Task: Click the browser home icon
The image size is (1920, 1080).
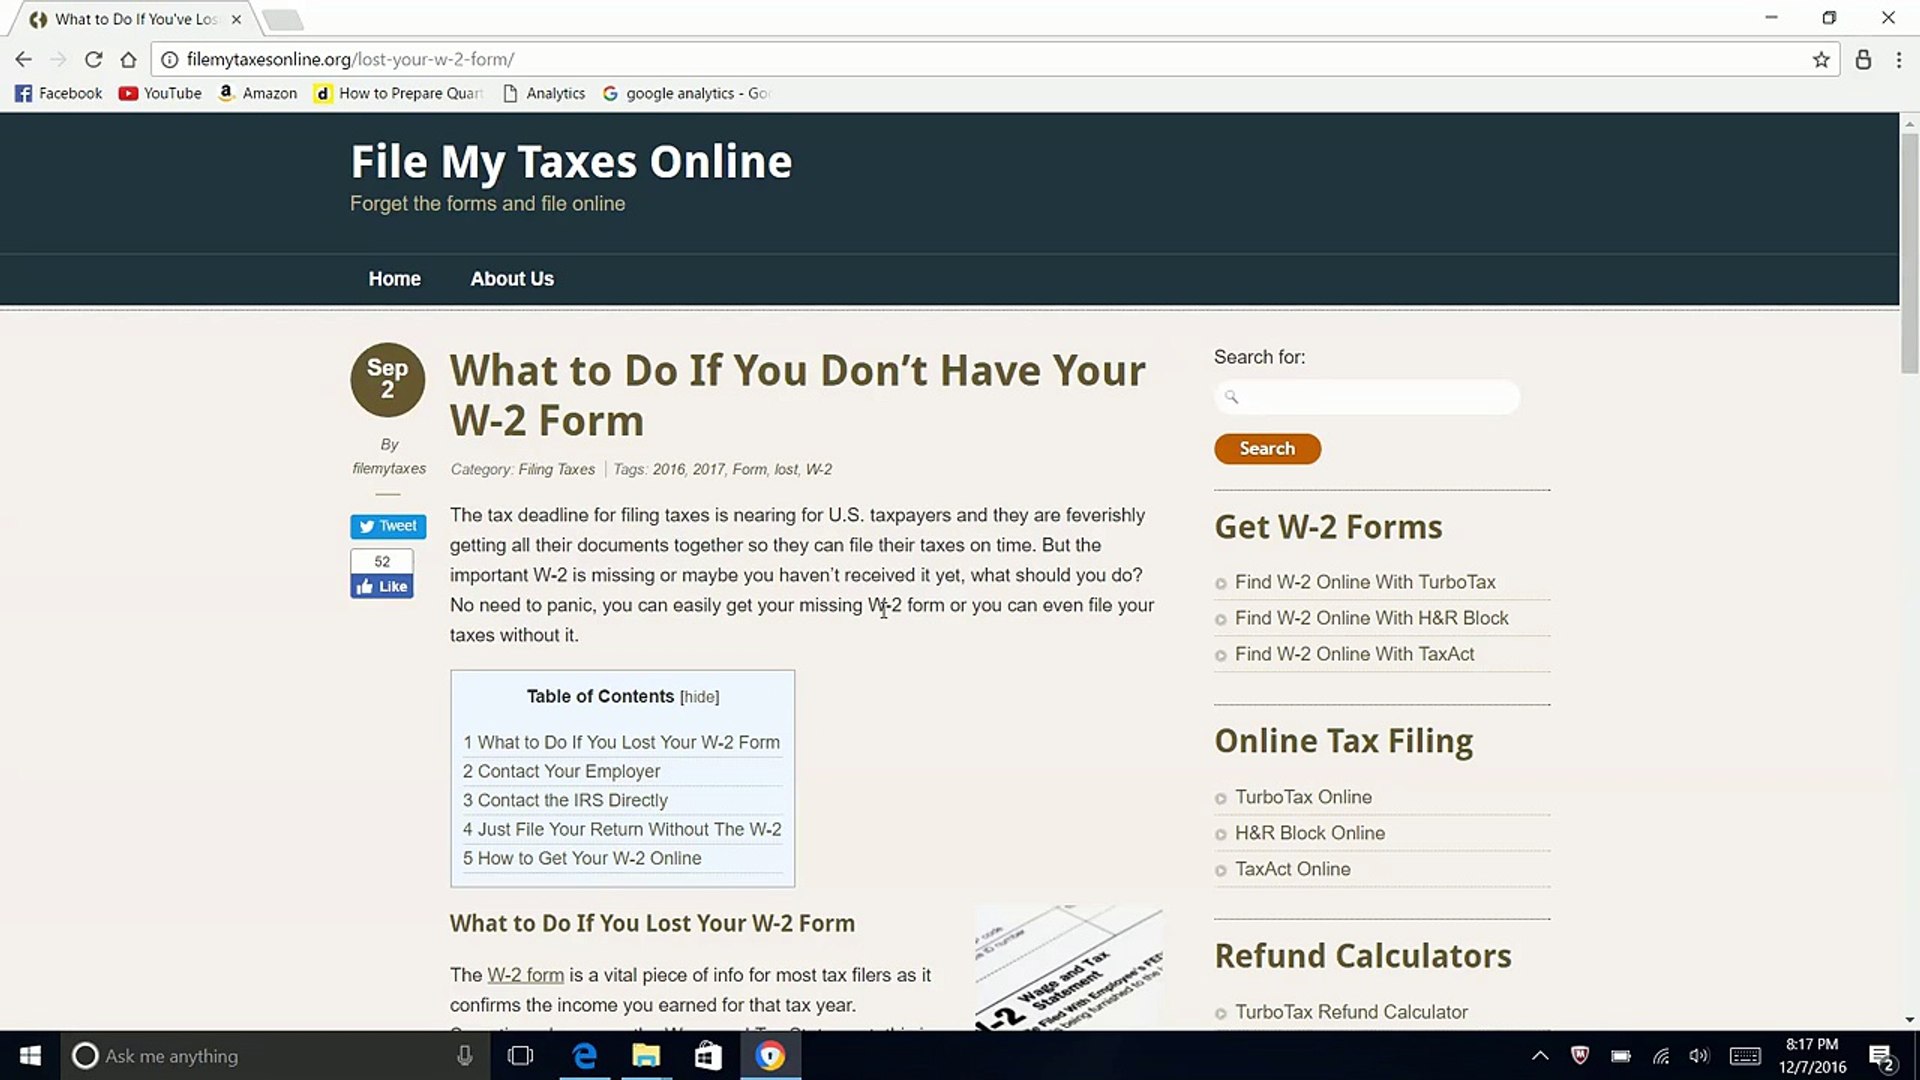Action: (128, 59)
